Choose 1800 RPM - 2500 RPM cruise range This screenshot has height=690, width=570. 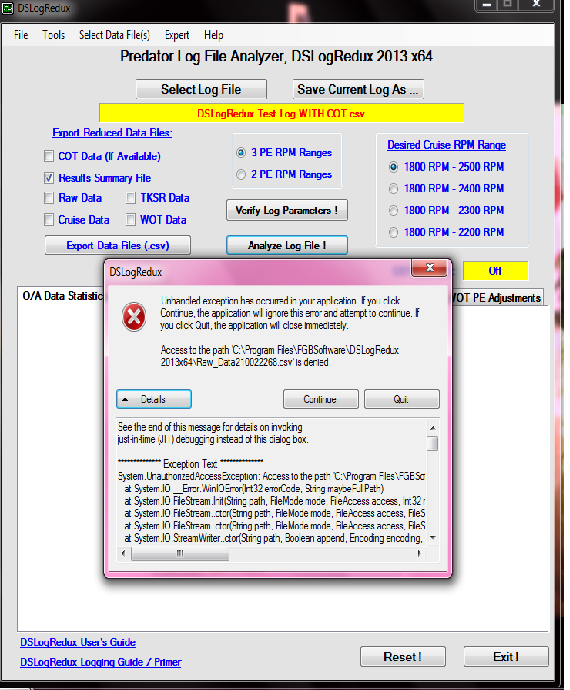[393, 167]
